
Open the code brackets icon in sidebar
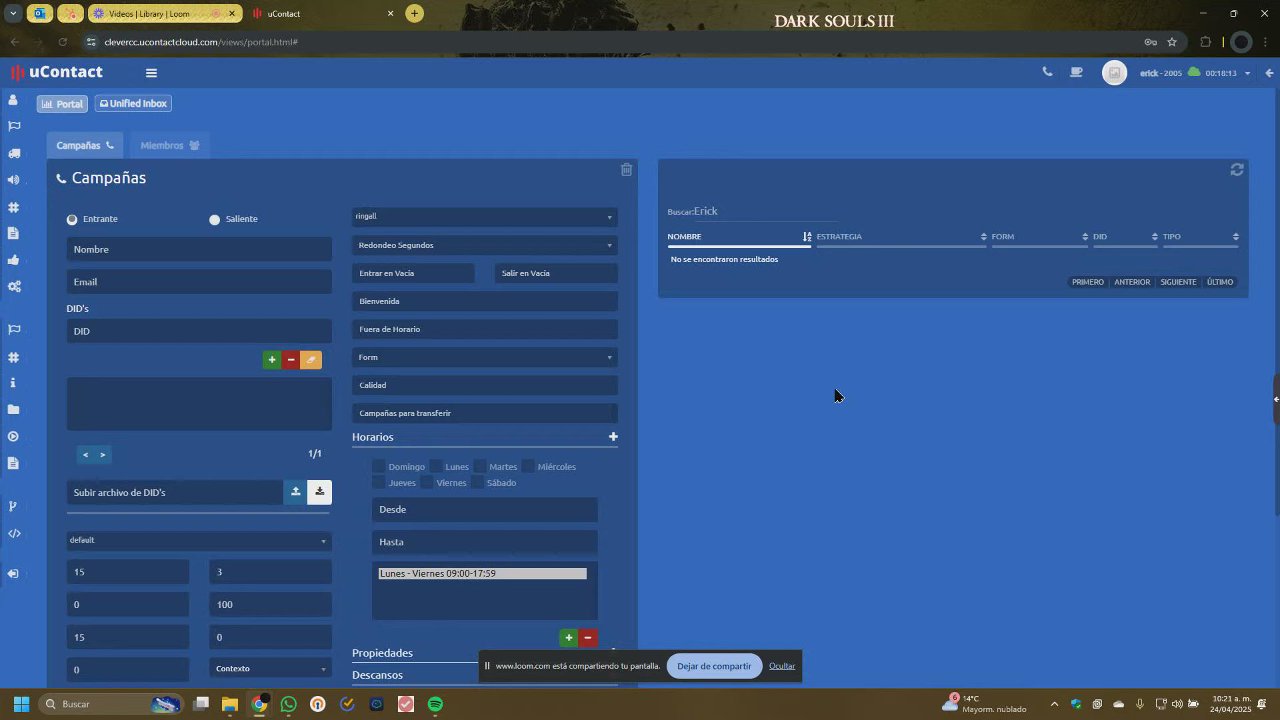pyautogui.click(x=14, y=533)
